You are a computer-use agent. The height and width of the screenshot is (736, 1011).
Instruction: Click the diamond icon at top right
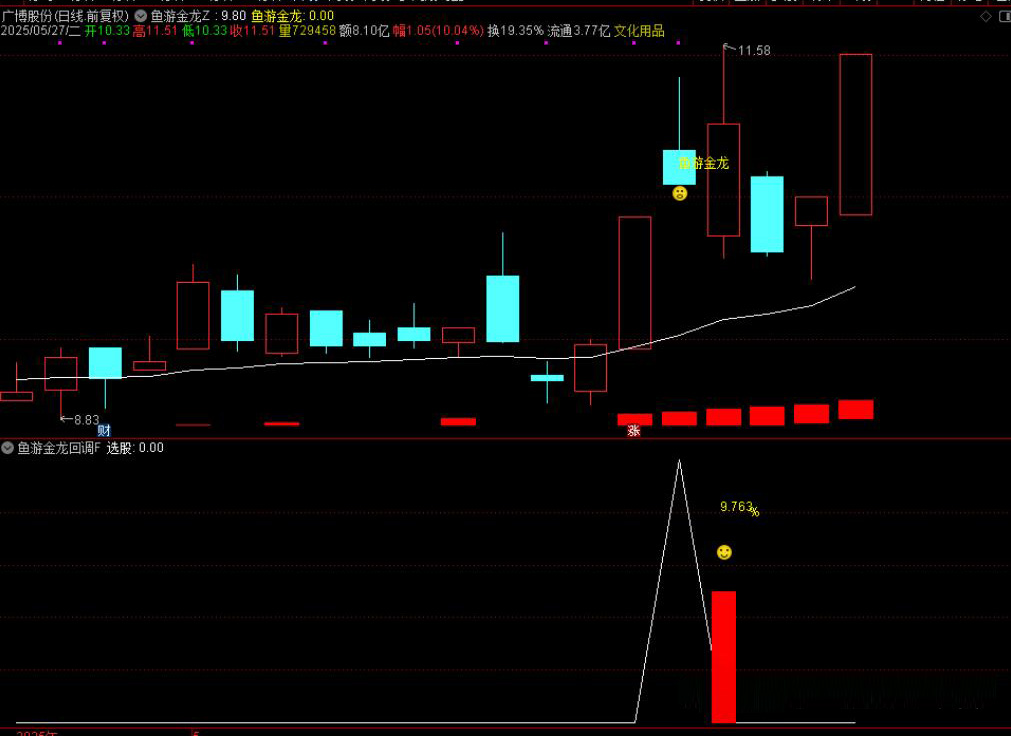click(985, 17)
